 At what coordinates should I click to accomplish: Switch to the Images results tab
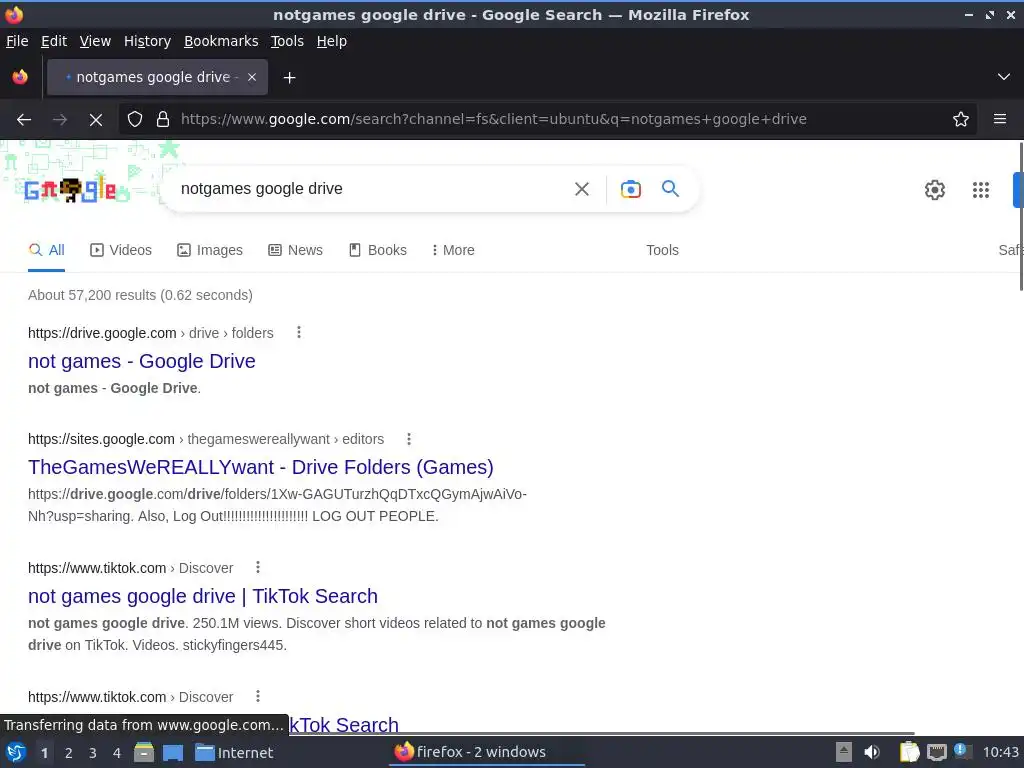click(210, 250)
